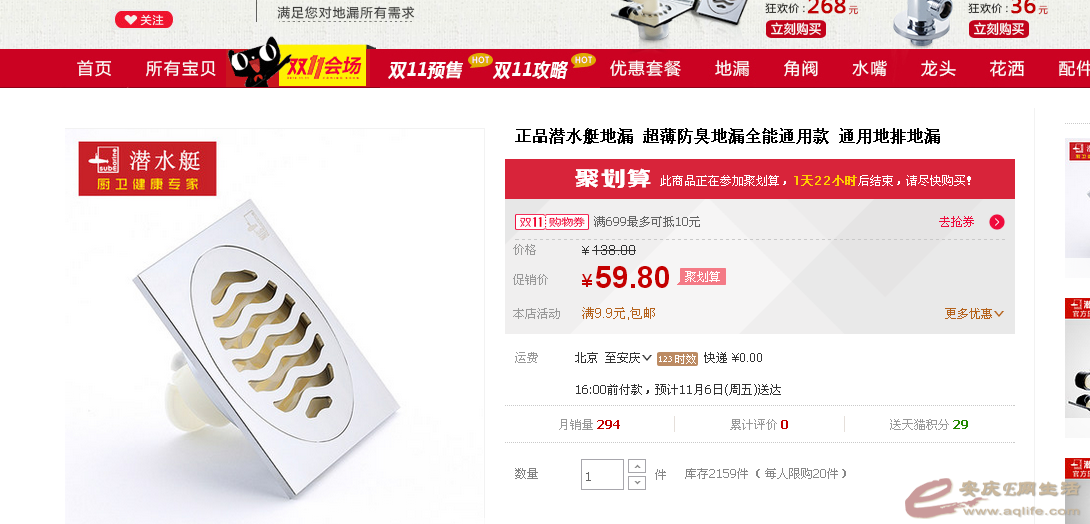Click the main floor drain product image
The image size is (1090, 524).
(275, 327)
